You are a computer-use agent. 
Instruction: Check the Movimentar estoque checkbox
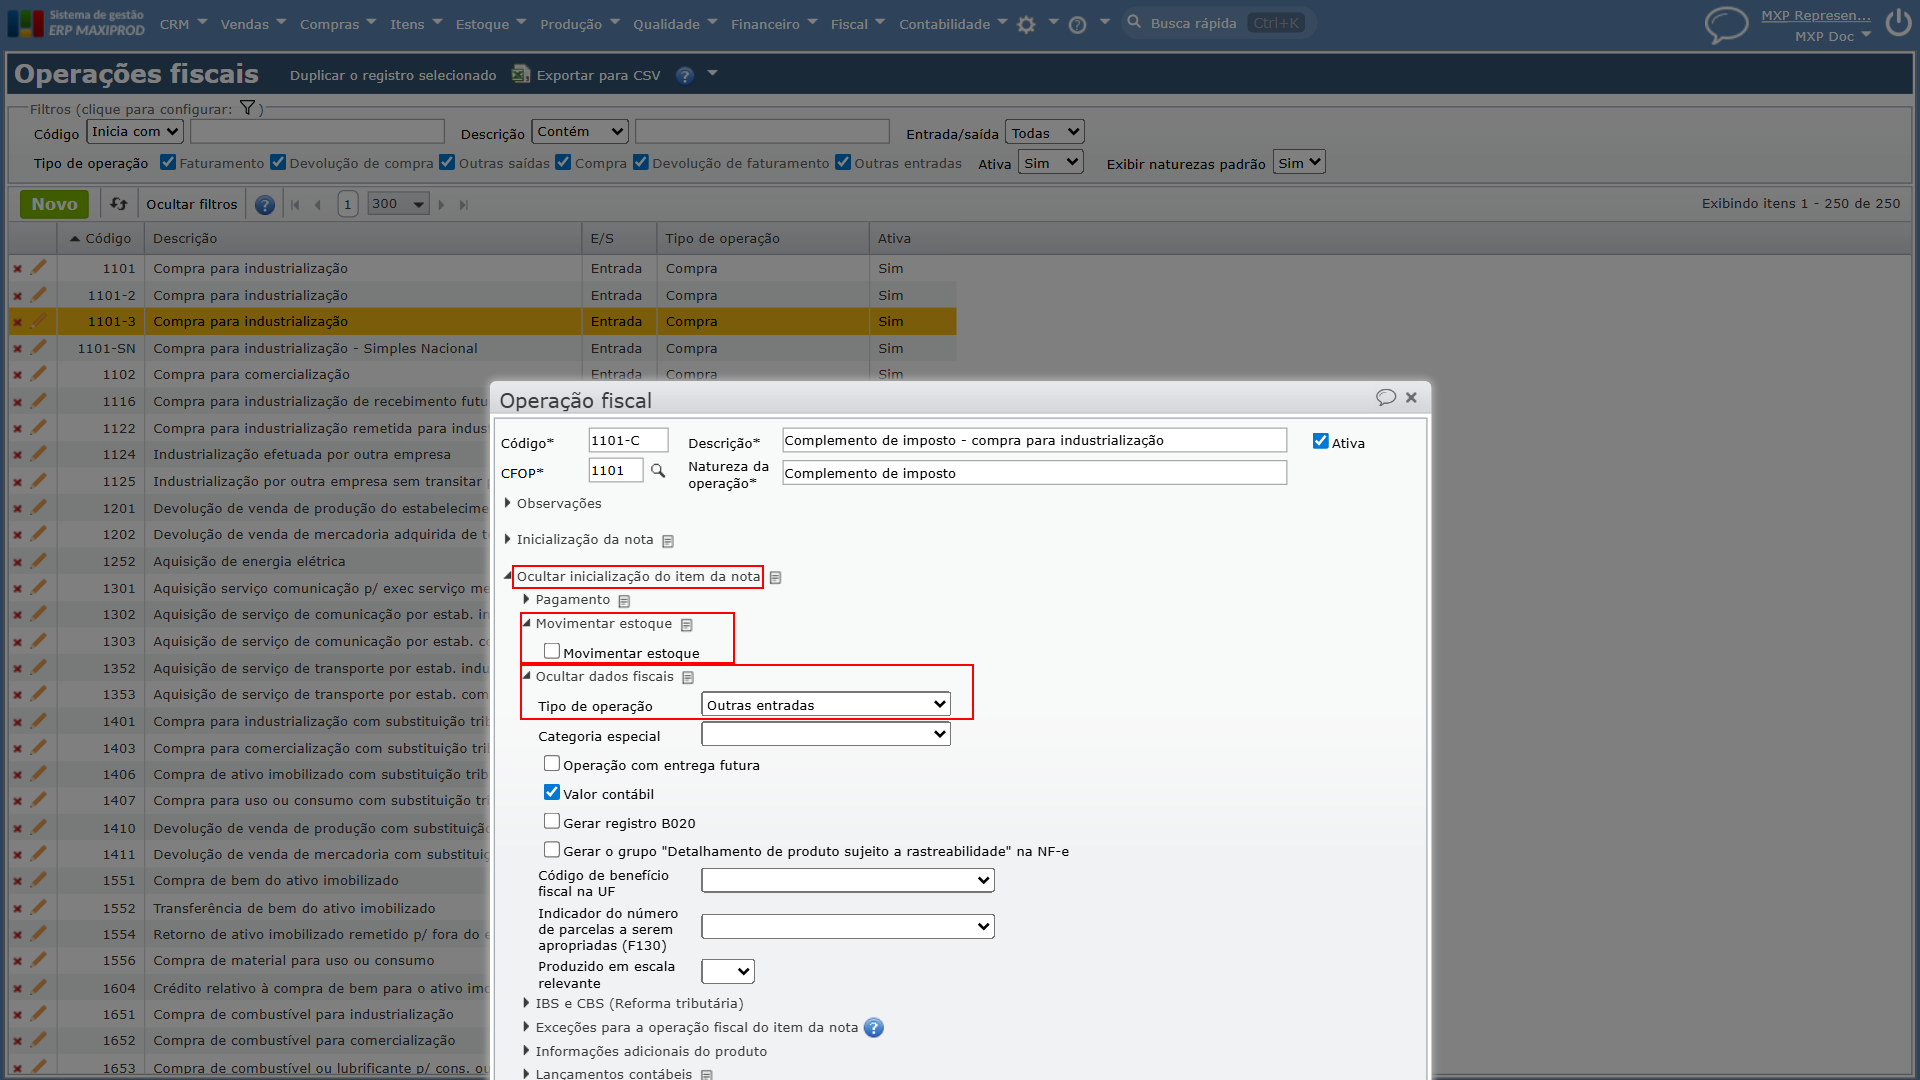point(551,651)
